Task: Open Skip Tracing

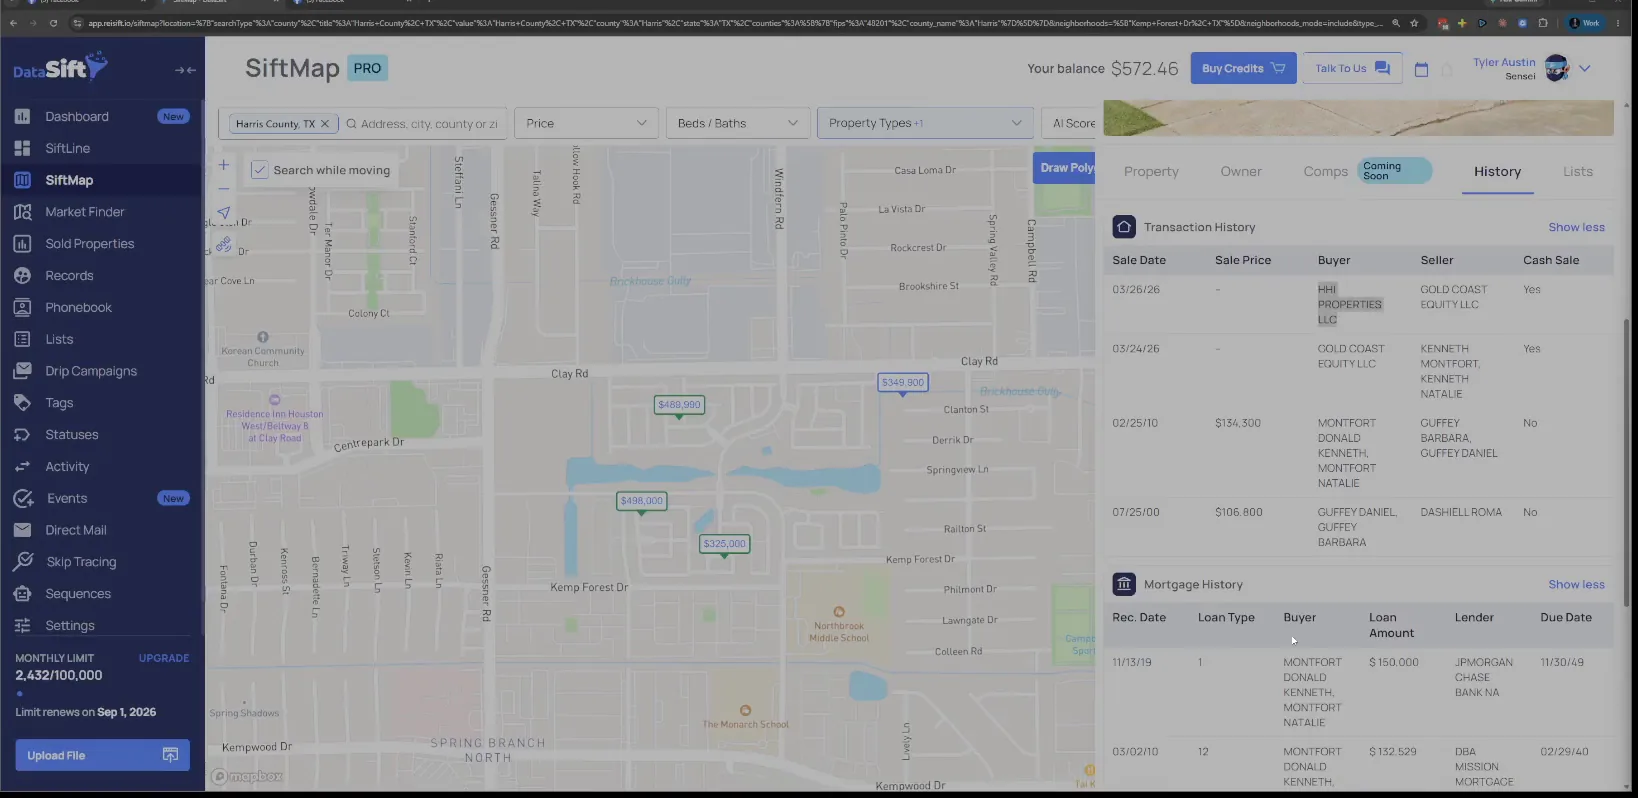Action: [81, 562]
